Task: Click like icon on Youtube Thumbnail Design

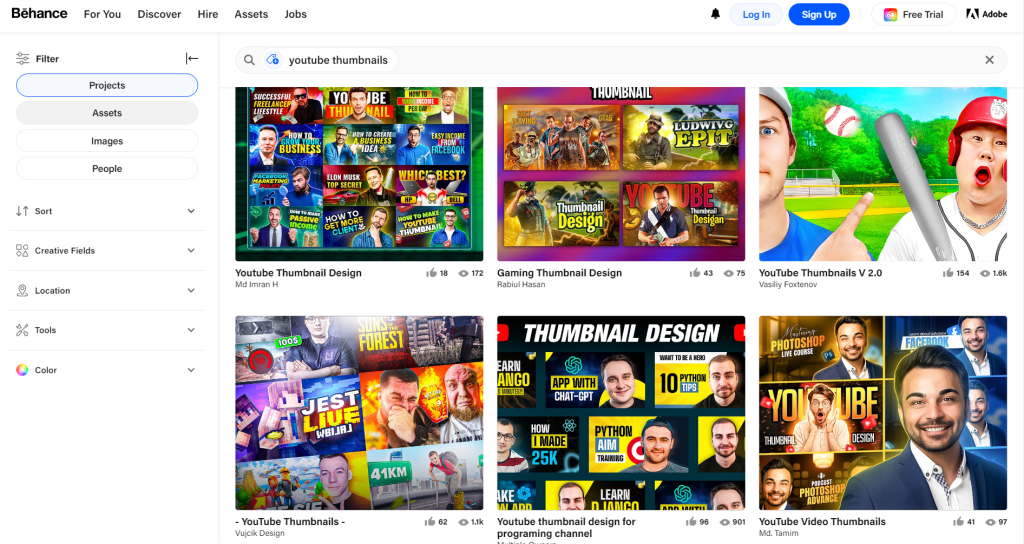Action: point(431,273)
